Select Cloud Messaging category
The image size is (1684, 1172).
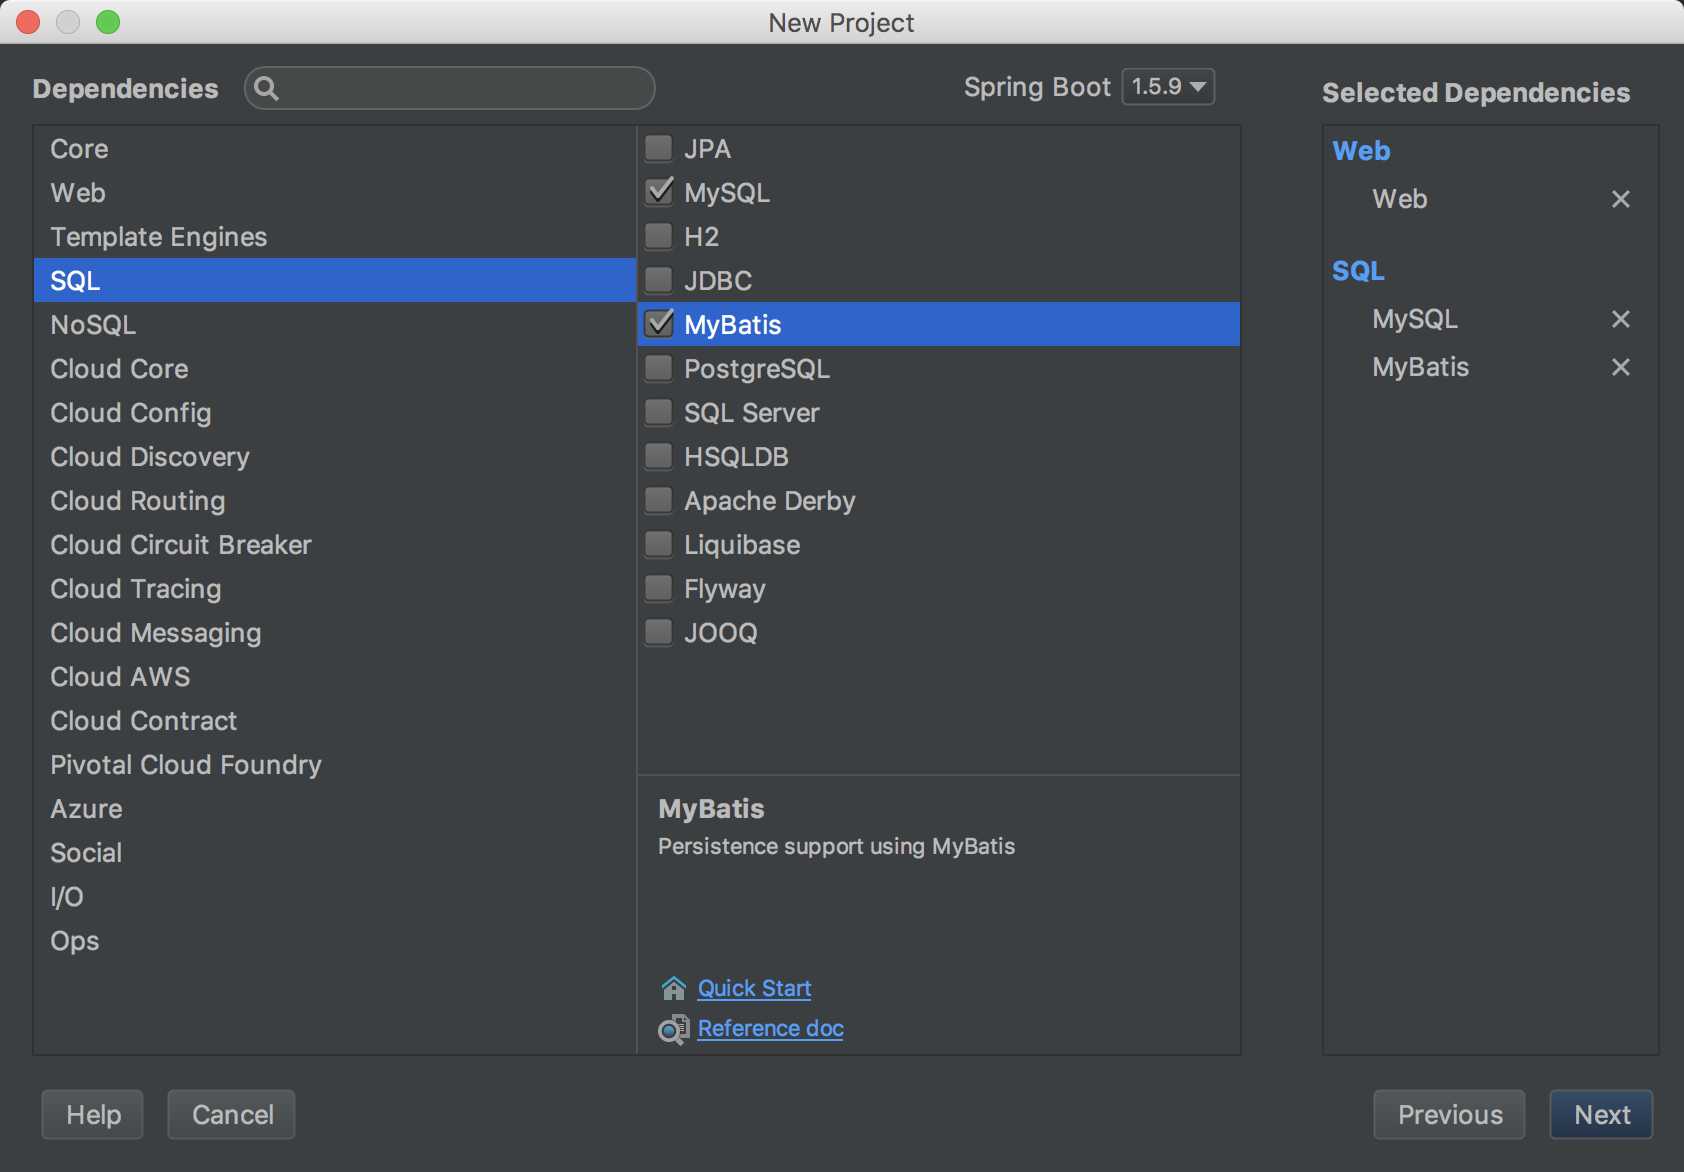click(335, 632)
